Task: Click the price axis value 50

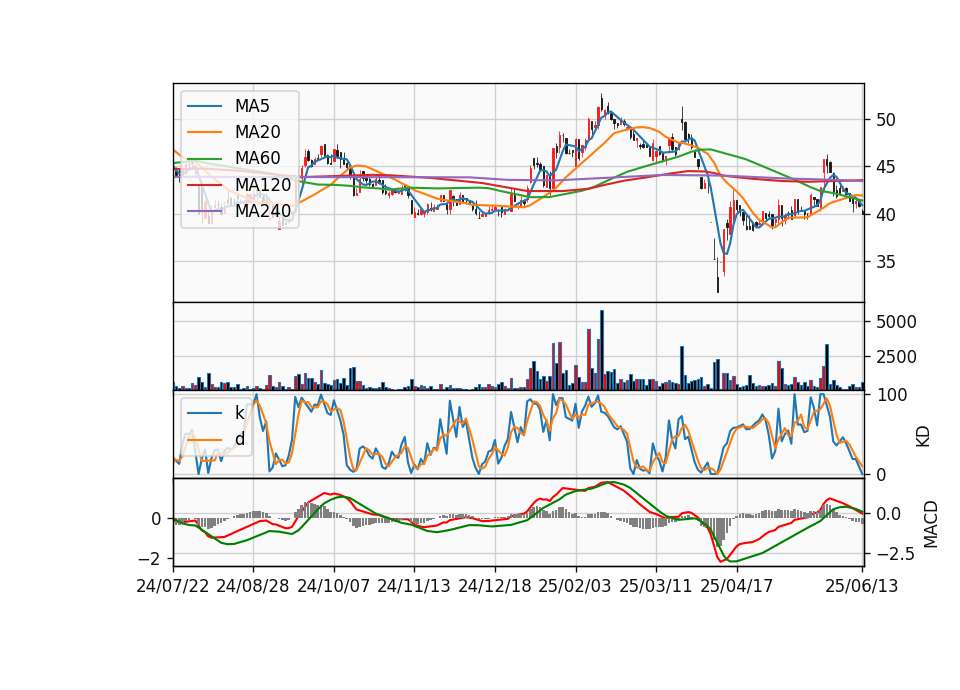Action: pos(885,120)
